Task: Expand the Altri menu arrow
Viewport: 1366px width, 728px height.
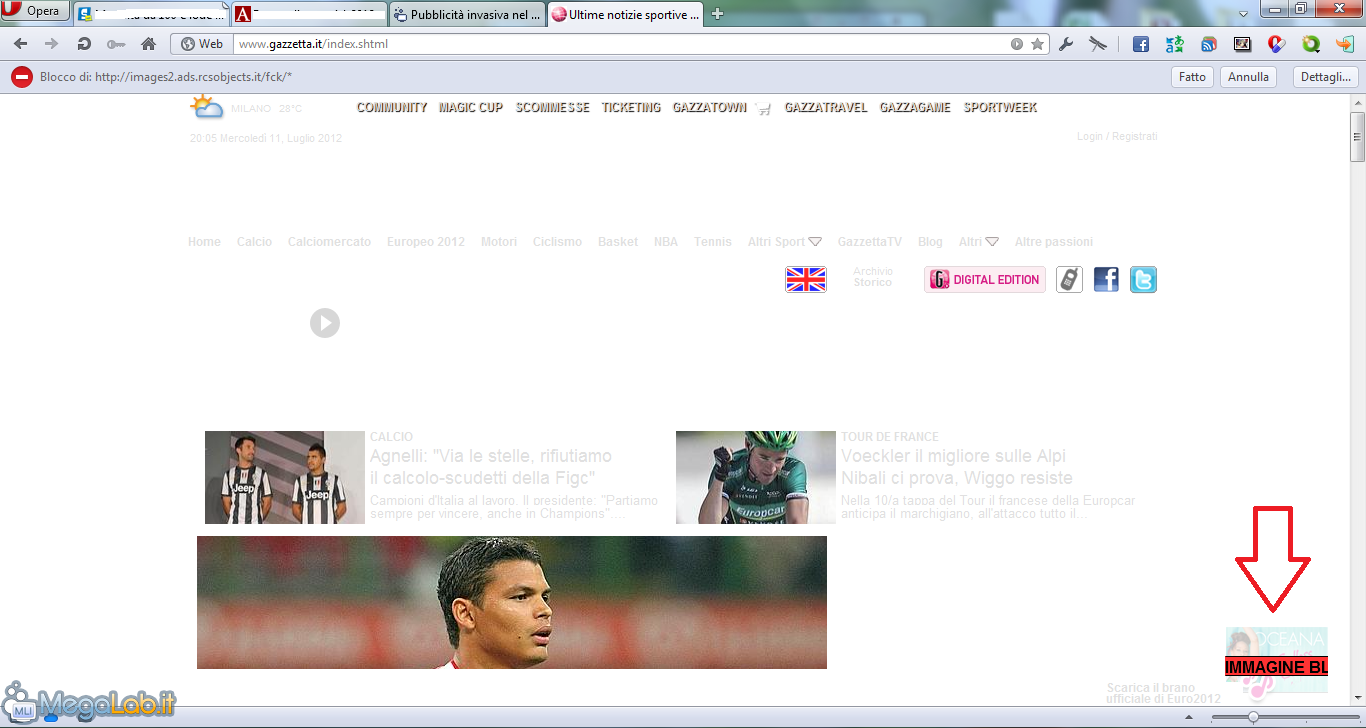Action: tap(992, 242)
